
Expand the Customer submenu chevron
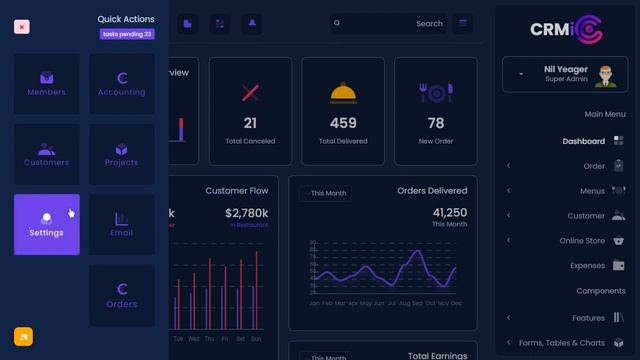tap(509, 216)
